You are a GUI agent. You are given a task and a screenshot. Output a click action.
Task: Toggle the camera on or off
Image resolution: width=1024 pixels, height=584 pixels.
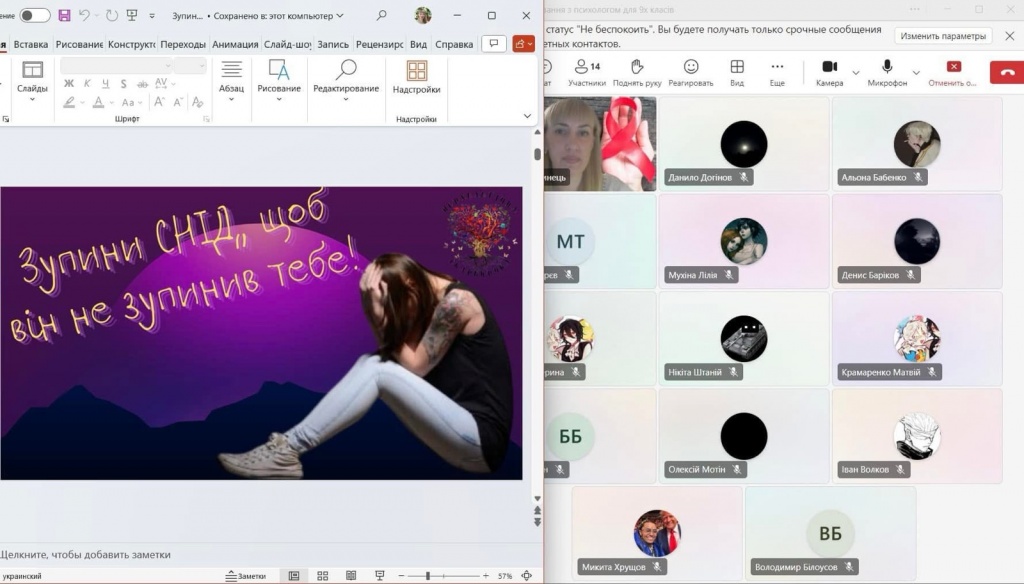pyautogui.click(x=829, y=73)
